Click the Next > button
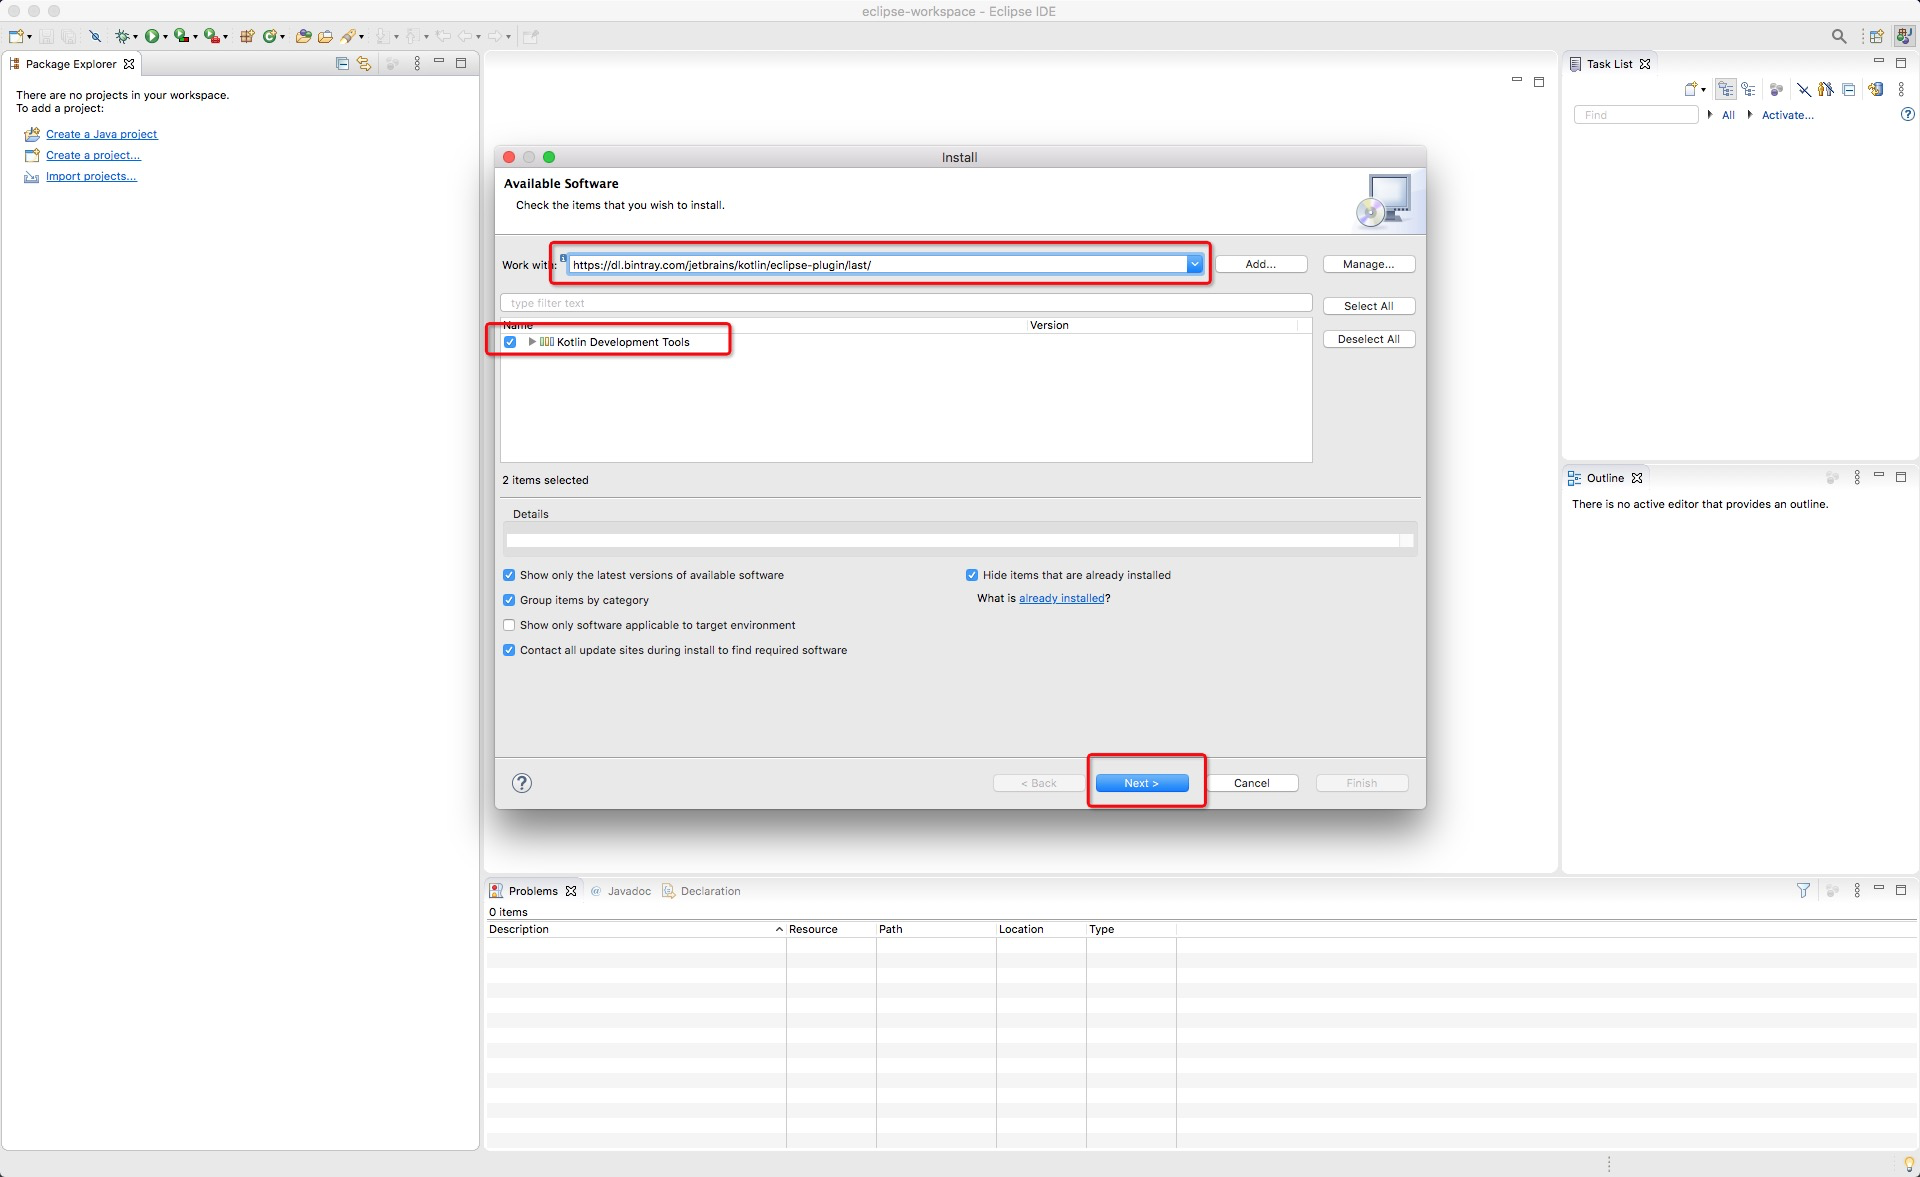 pyautogui.click(x=1142, y=783)
